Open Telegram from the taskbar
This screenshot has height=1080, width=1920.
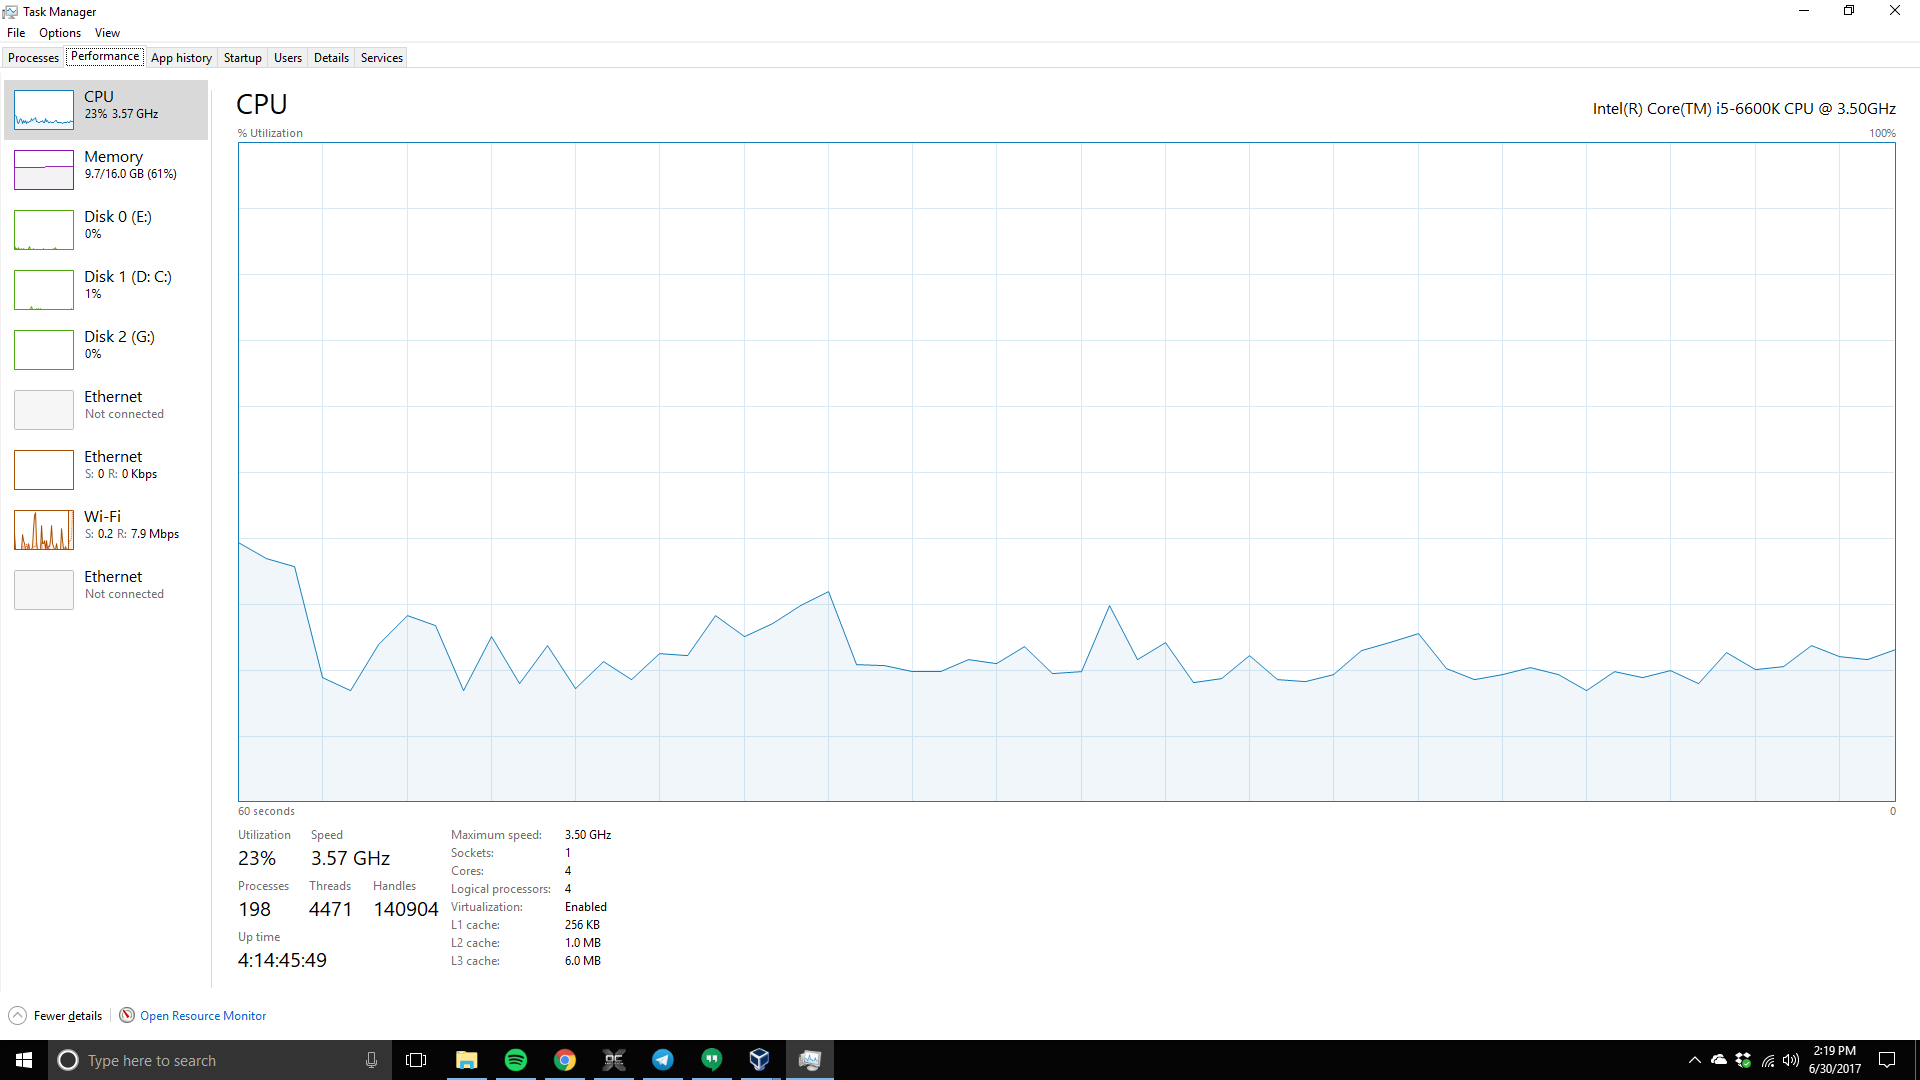tap(663, 1060)
